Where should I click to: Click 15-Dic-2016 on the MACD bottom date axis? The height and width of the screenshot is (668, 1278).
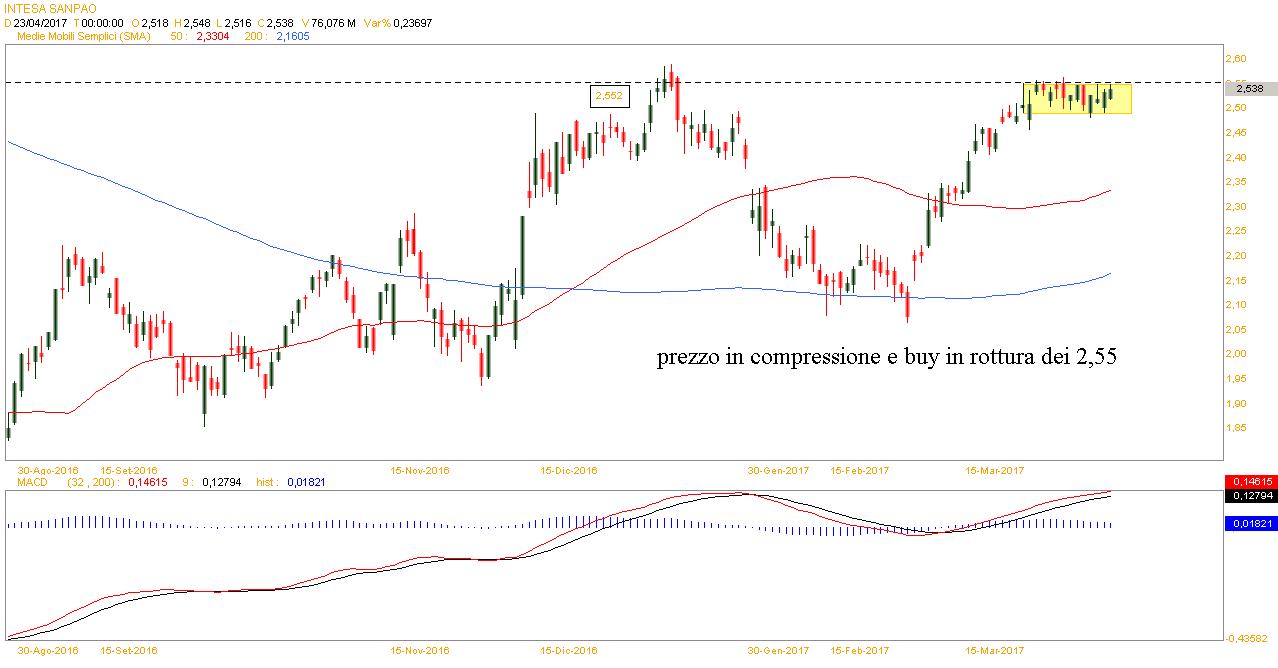568,650
